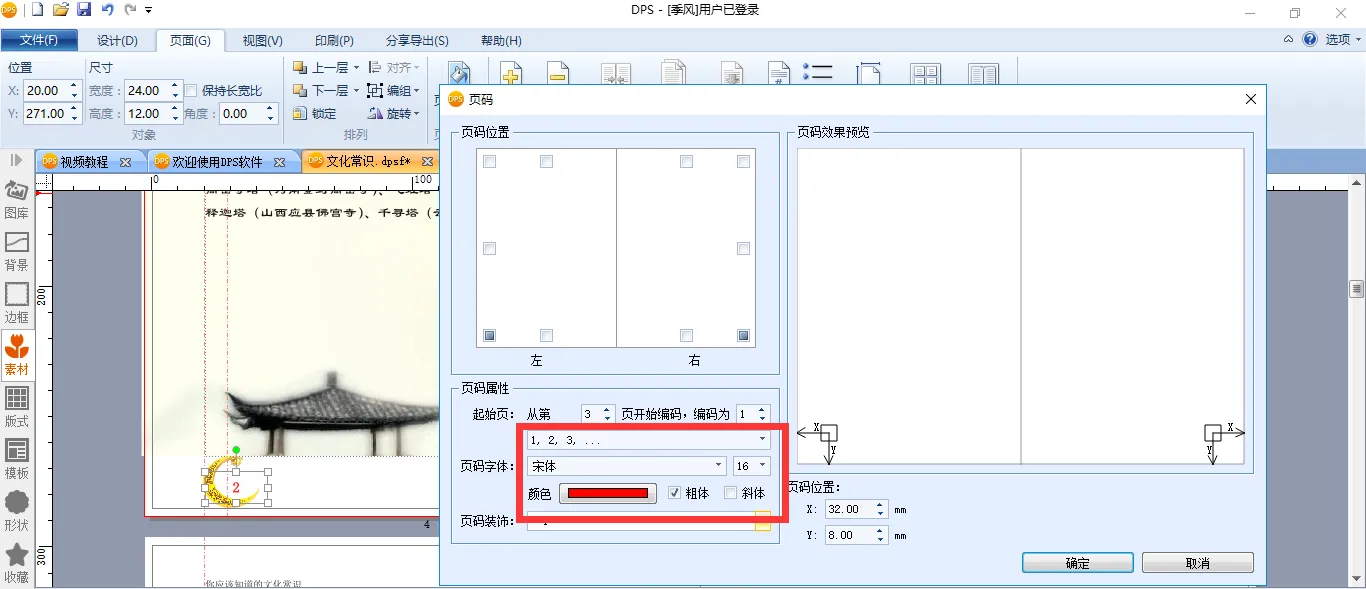Open the 宋体 font name dropdown
Screen dimensions: 1366x589
click(x=718, y=466)
